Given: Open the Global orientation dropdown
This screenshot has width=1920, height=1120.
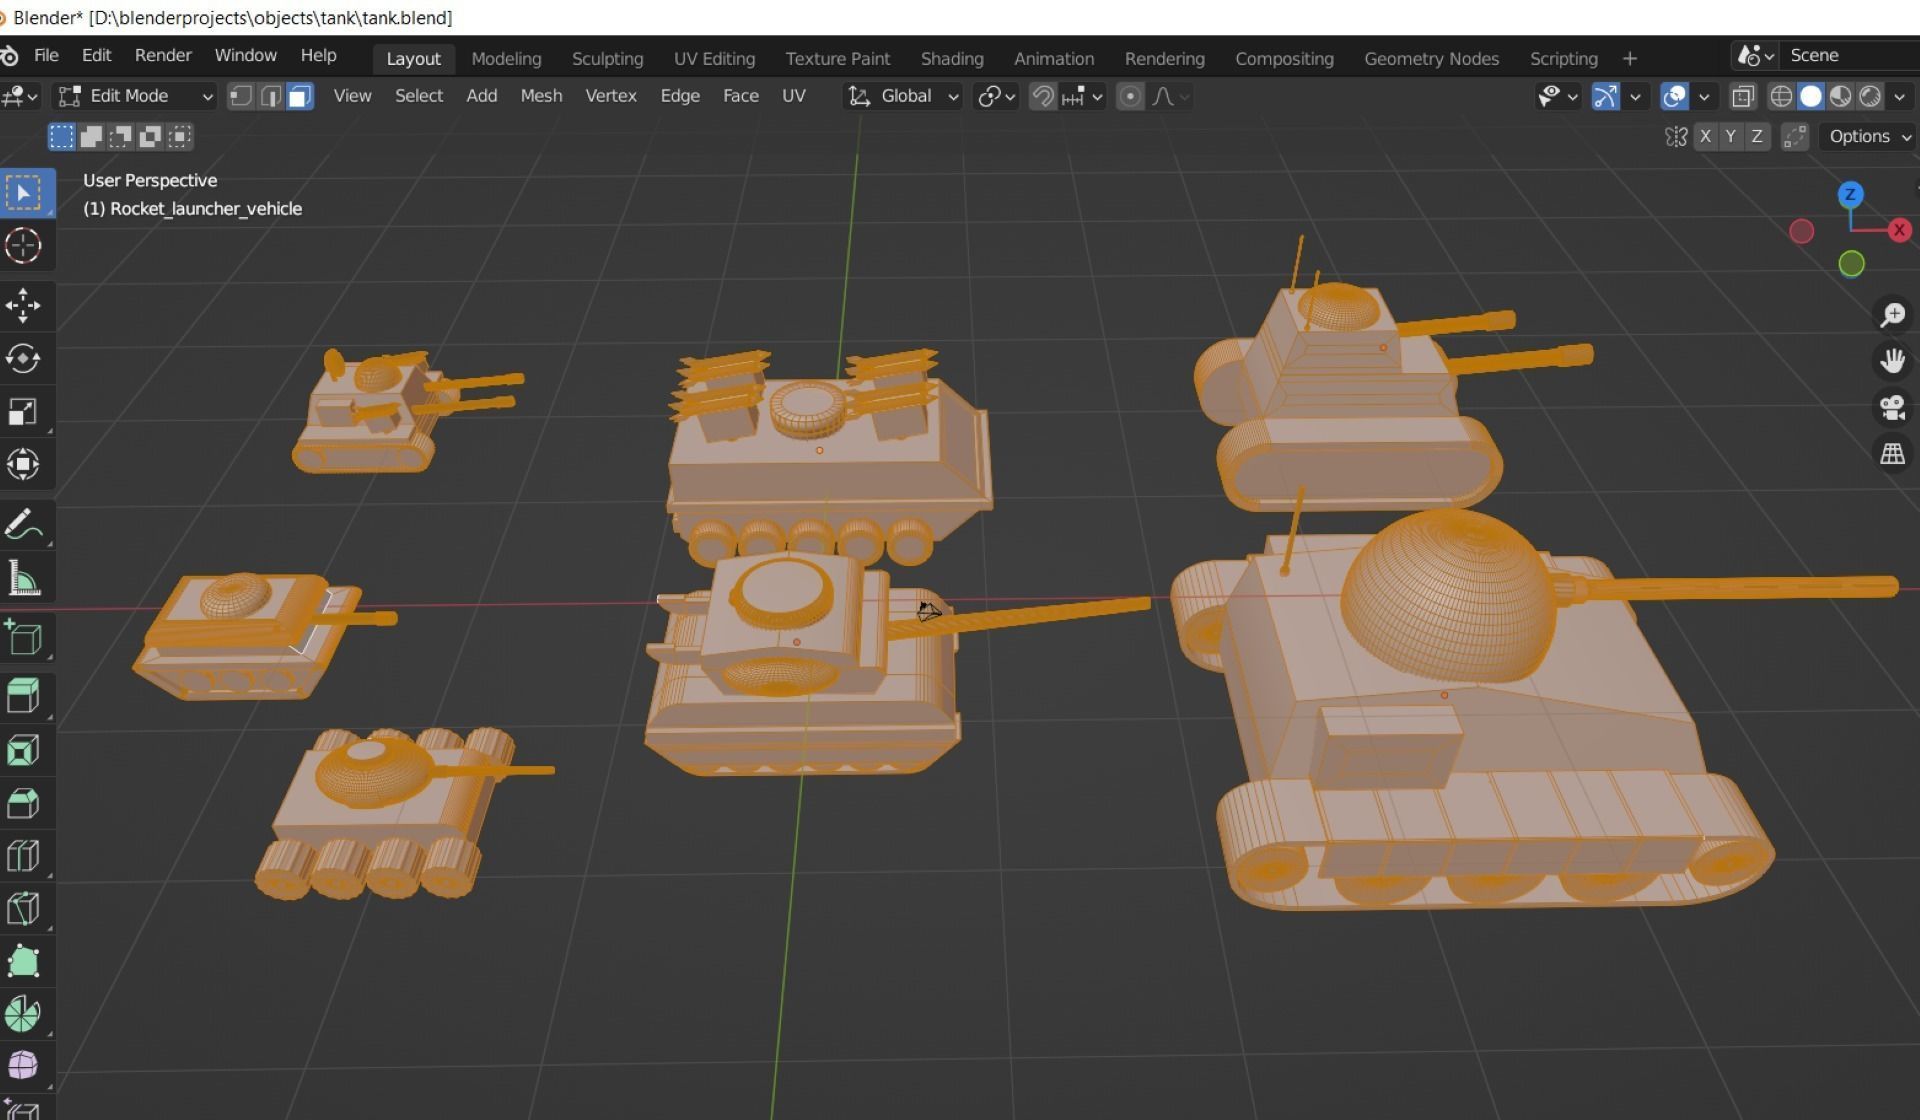Looking at the screenshot, I should [x=903, y=96].
